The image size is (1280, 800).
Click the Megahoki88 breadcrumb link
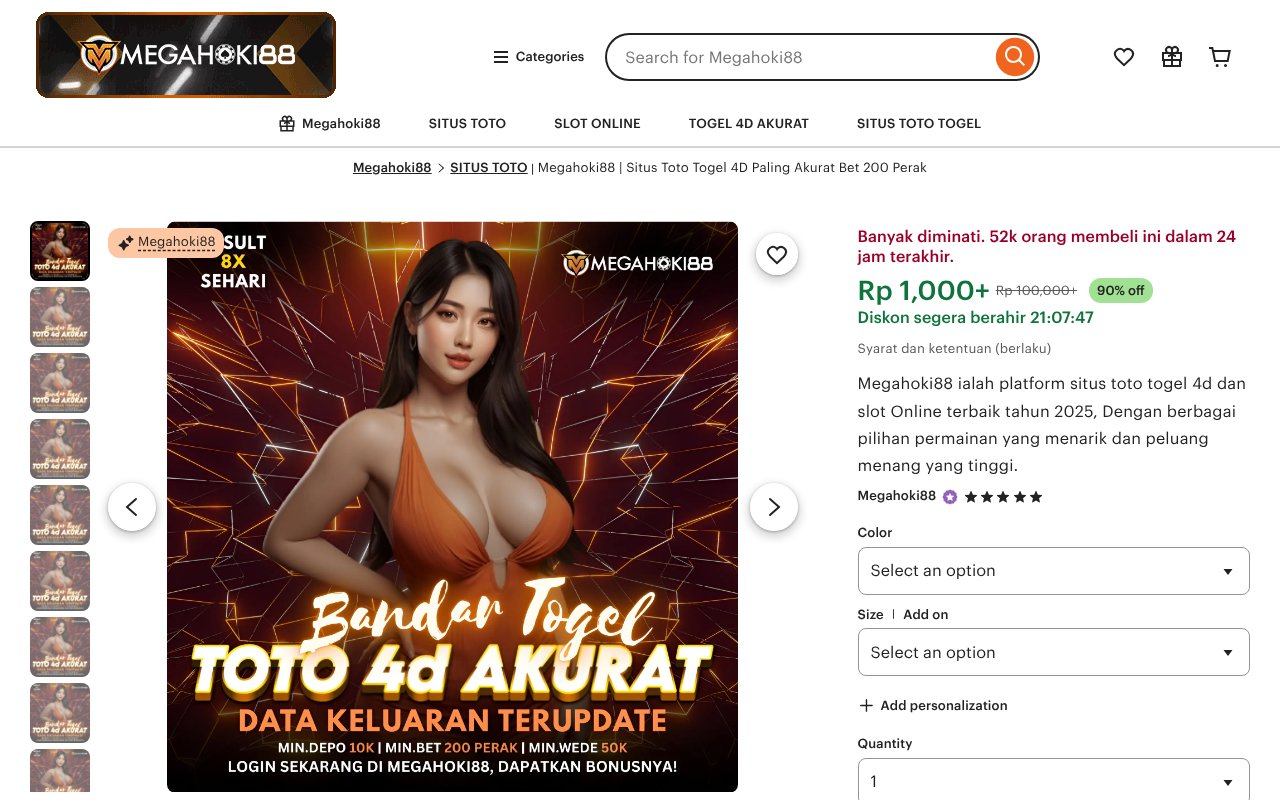pyautogui.click(x=392, y=168)
